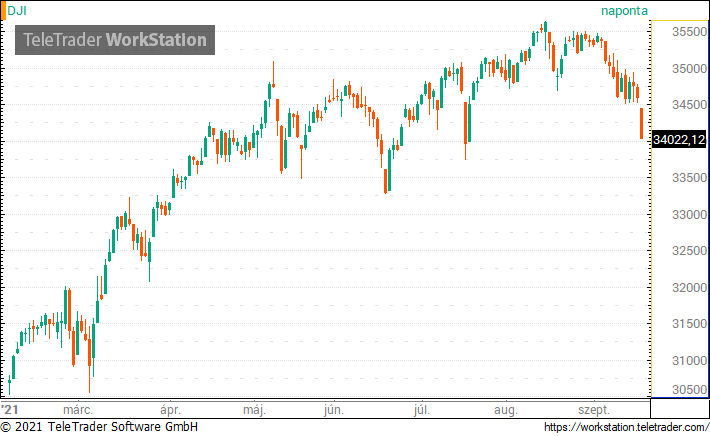Click the 'máj.' month label

(254, 410)
